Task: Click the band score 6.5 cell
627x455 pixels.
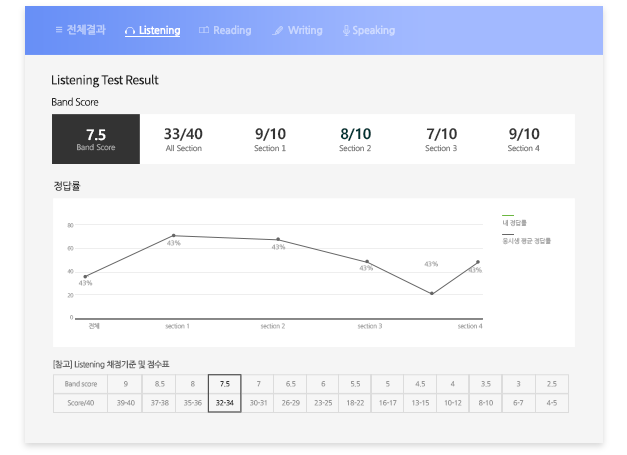Action: pos(291,384)
